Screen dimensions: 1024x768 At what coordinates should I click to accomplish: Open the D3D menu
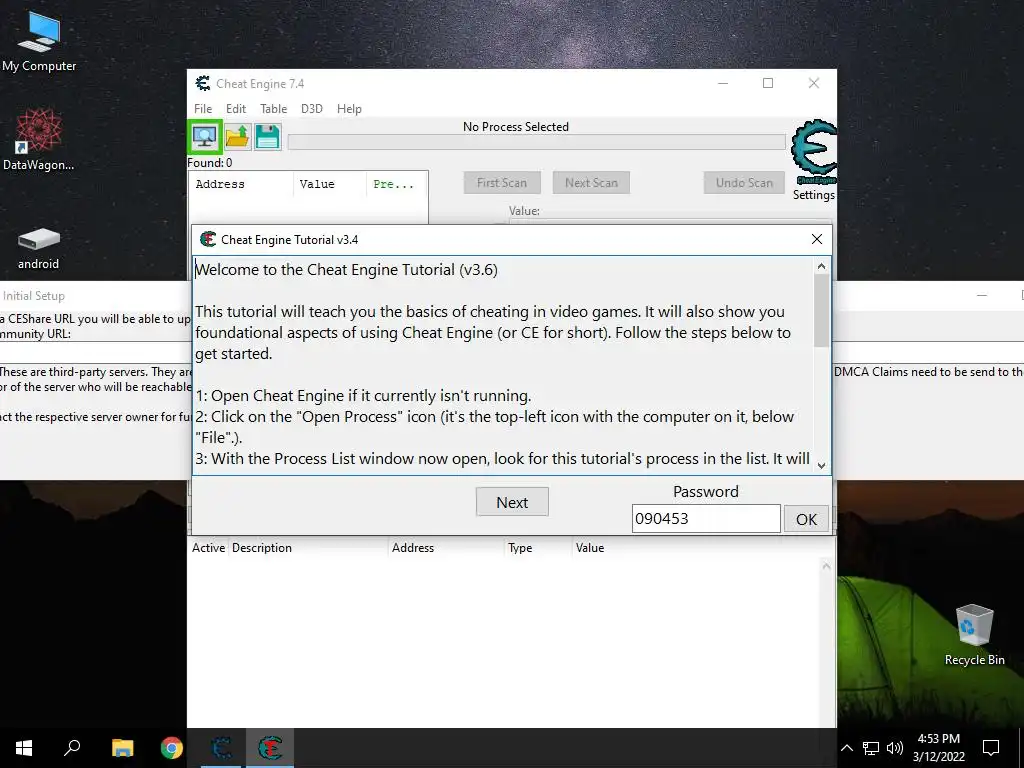point(312,108)
